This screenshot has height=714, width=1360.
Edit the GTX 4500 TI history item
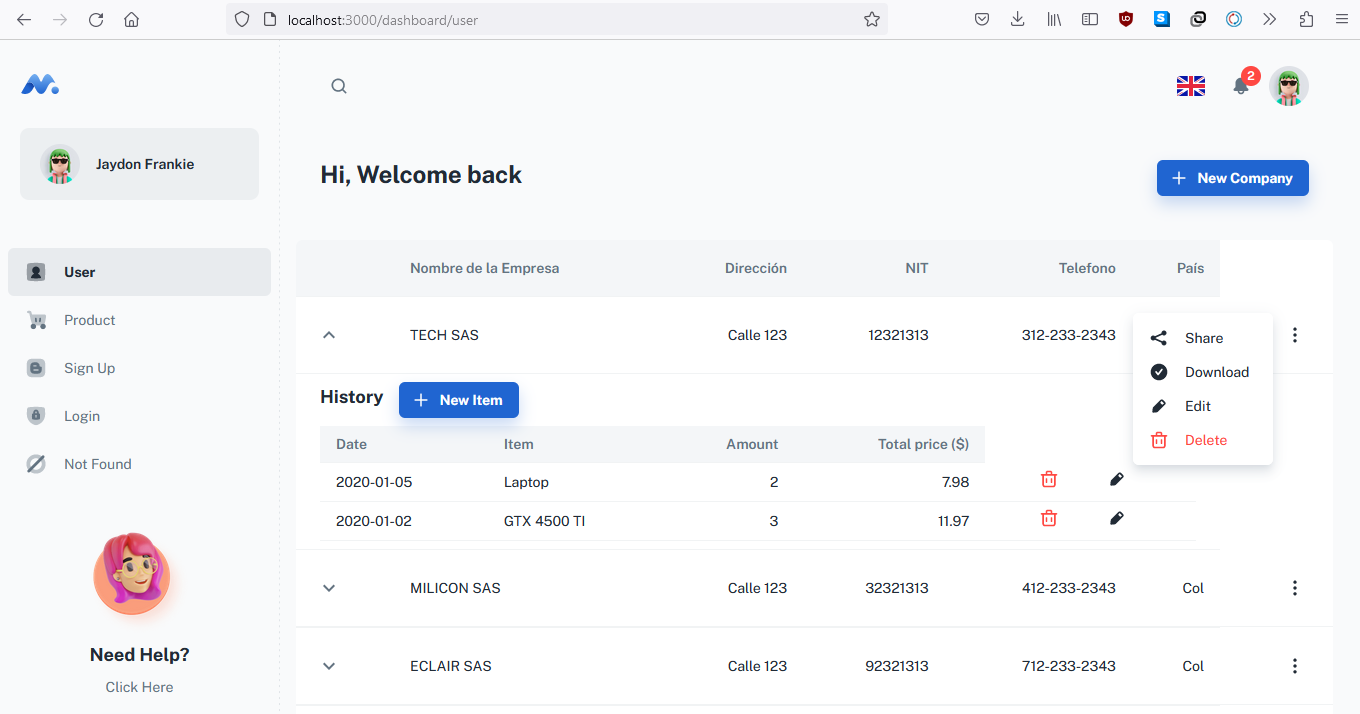coord(1117,518)
